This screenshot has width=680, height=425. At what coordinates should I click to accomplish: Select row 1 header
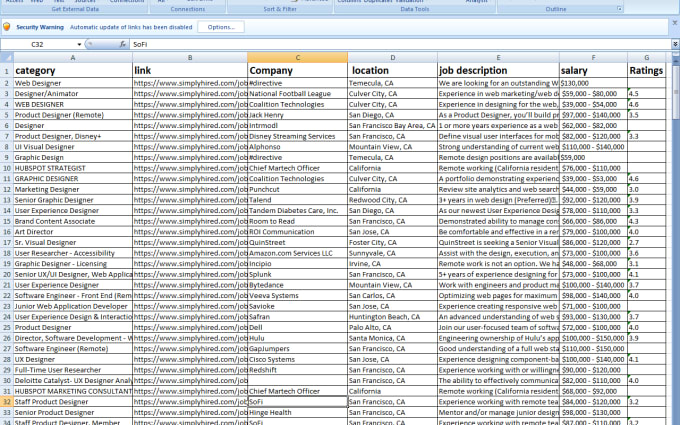7,71
